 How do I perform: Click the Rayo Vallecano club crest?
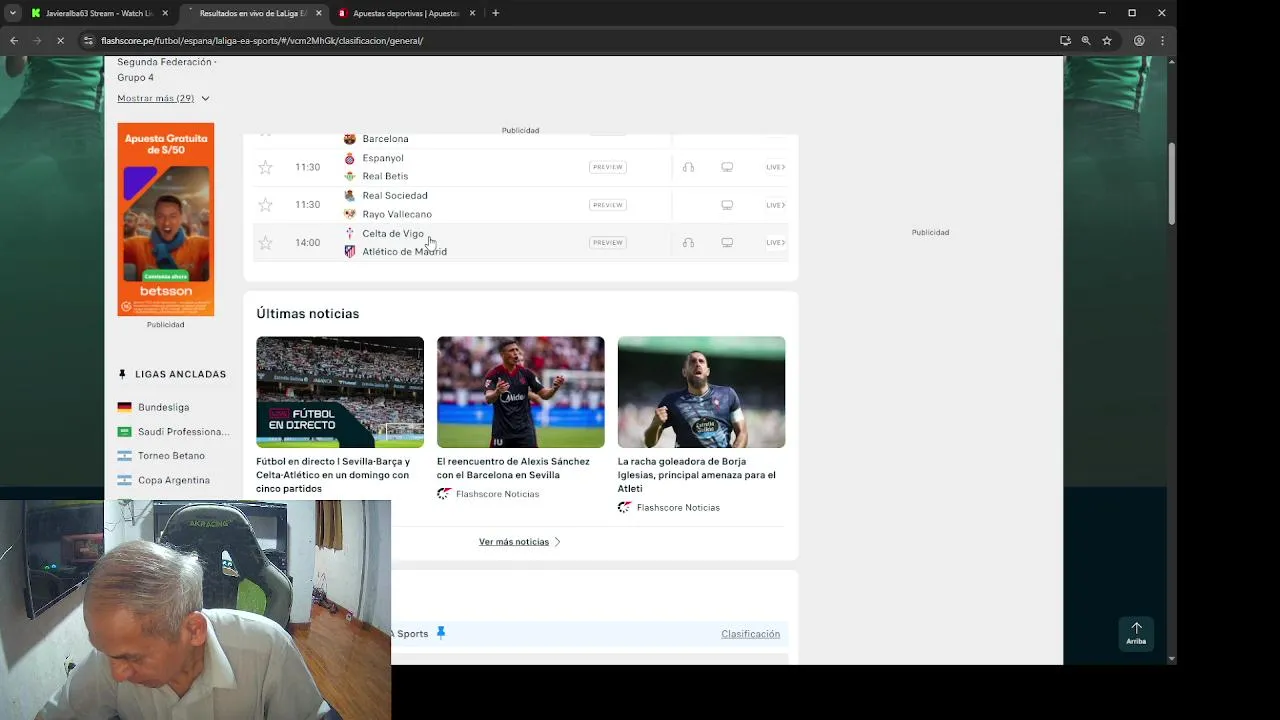[x=349, y=214]
